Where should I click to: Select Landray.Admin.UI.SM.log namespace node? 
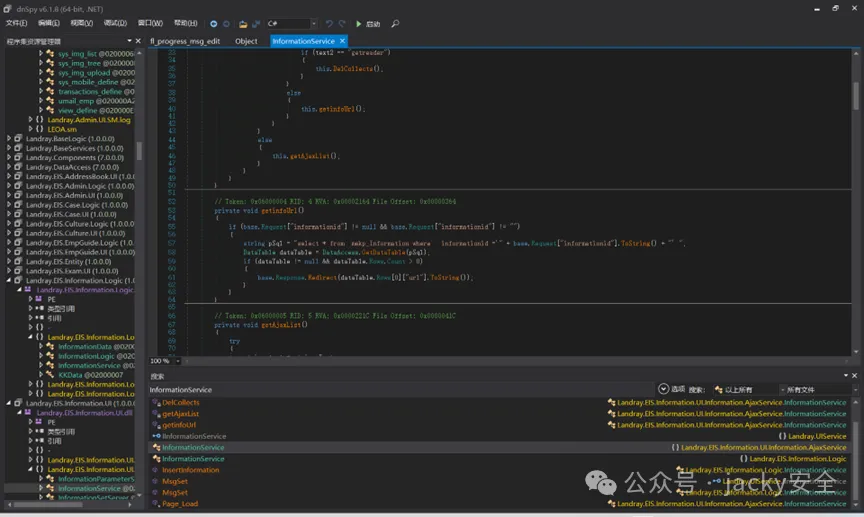(89, 120)
